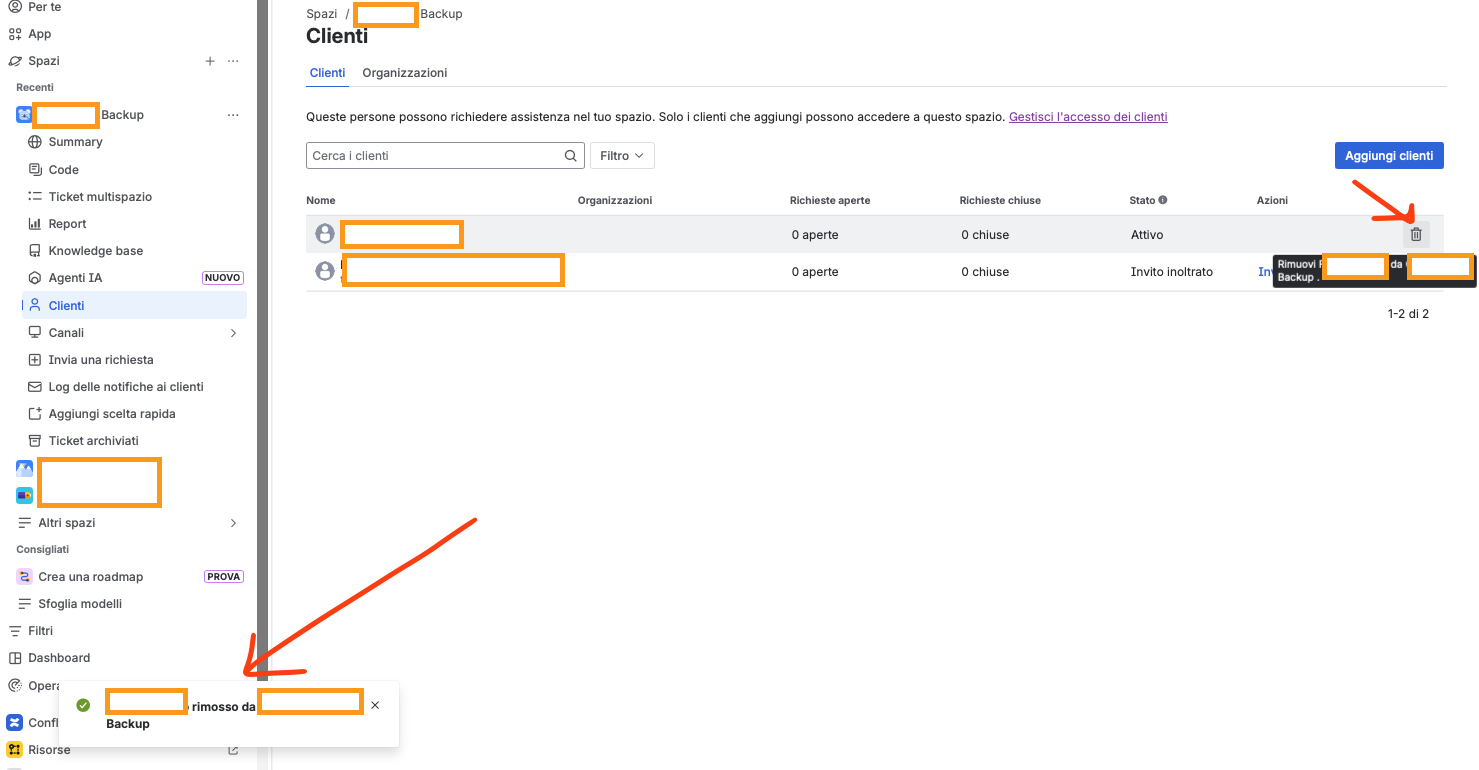The image size is (1479, 770).
Task: Open the Knowledge base
Action: 95,251
